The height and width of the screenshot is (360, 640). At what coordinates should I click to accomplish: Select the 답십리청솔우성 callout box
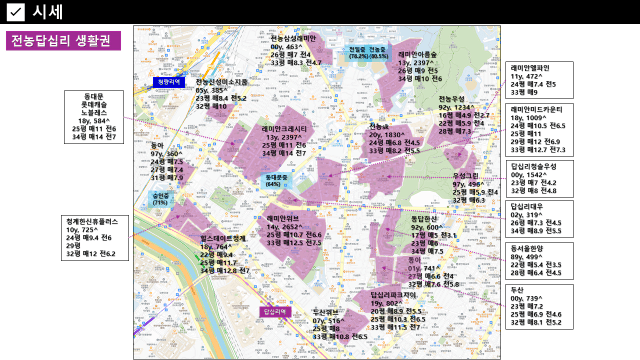point(539,179)
